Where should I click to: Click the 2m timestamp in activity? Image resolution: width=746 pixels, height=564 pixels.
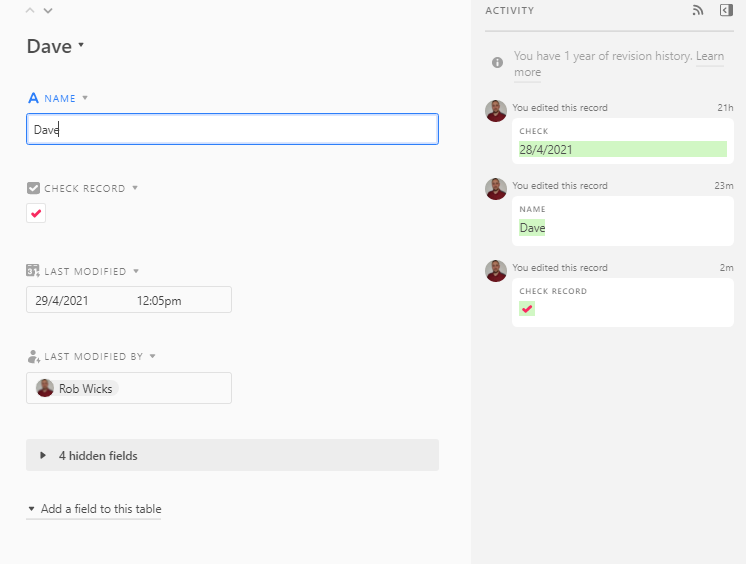click(726, 267)
